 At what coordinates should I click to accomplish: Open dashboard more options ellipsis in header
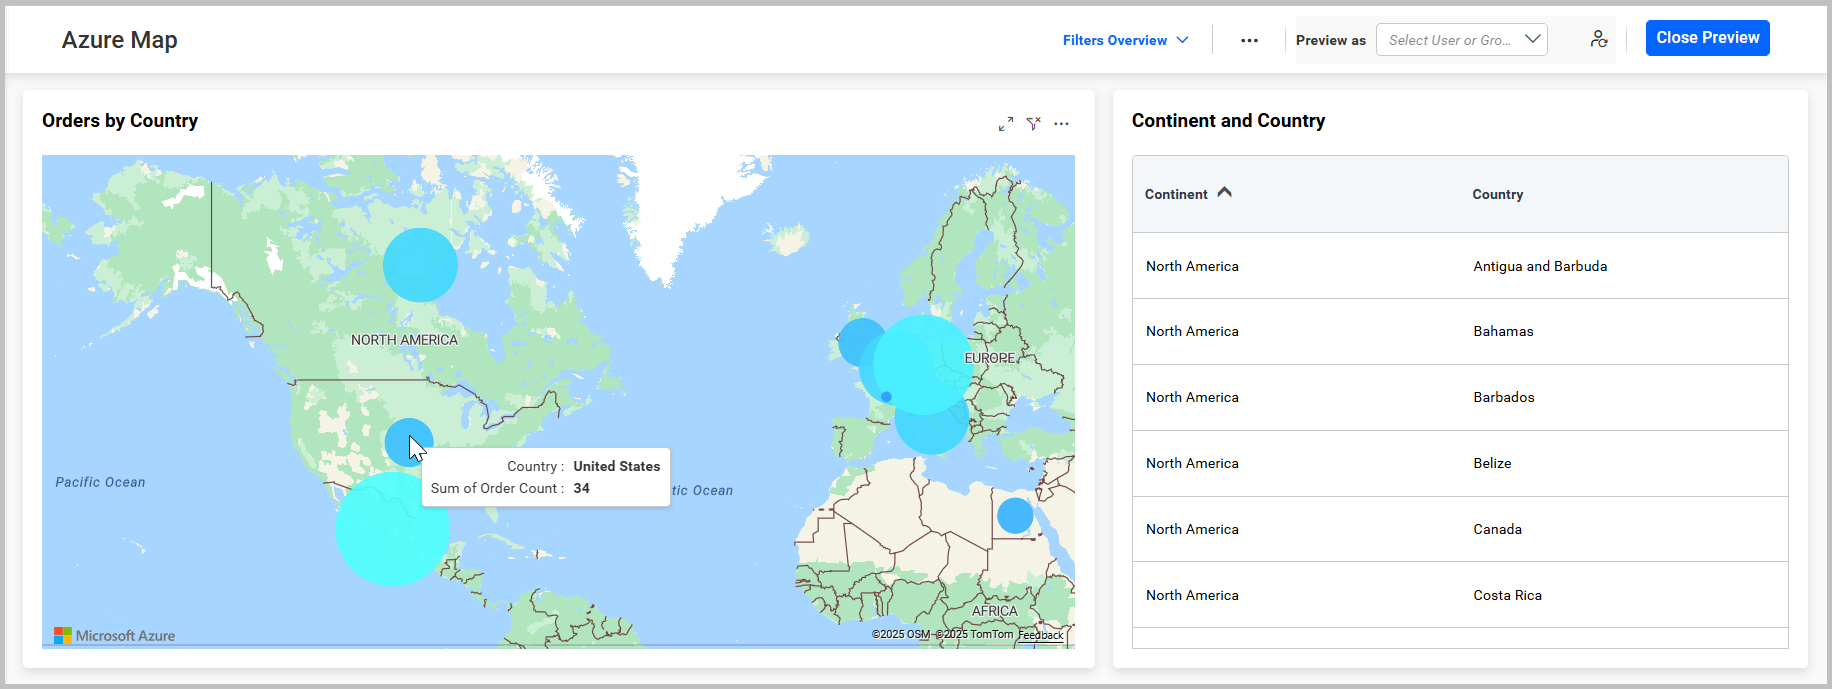coord(1249,41)
